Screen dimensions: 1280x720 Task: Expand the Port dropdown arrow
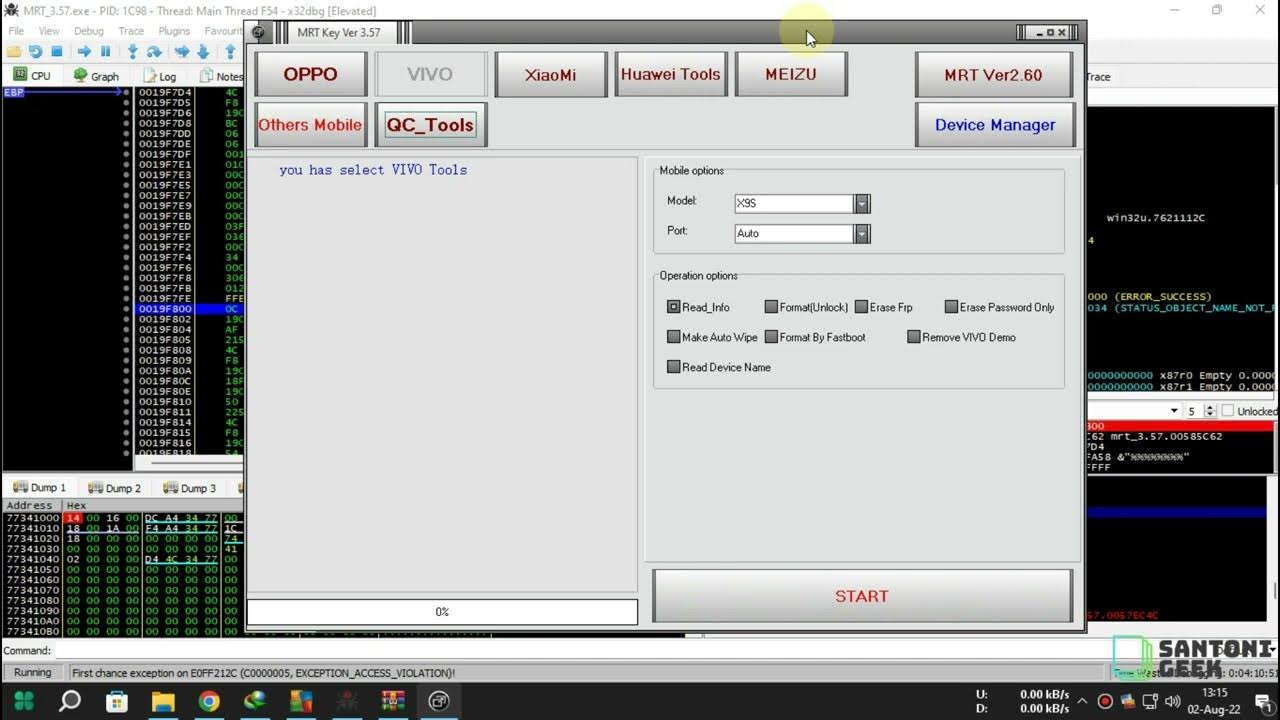(862, 233)
